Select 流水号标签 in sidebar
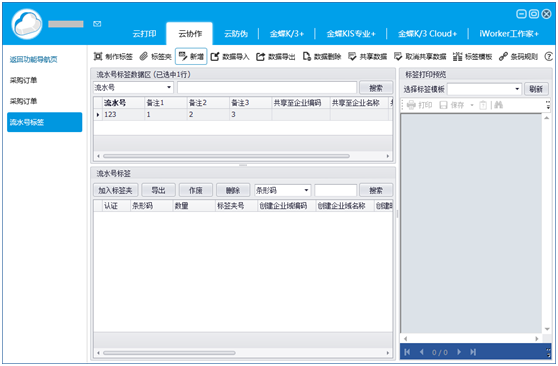The width and height of the screenshot is (558, 366). (x=44, y=122)
